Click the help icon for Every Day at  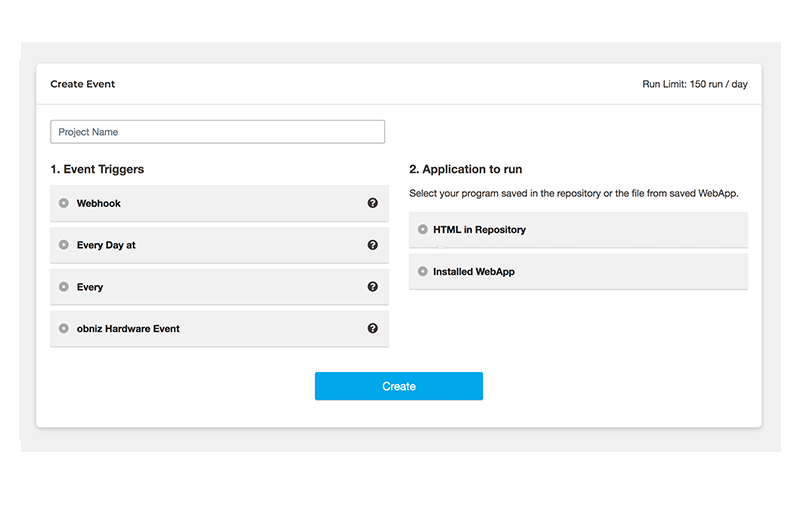point(373,245)
